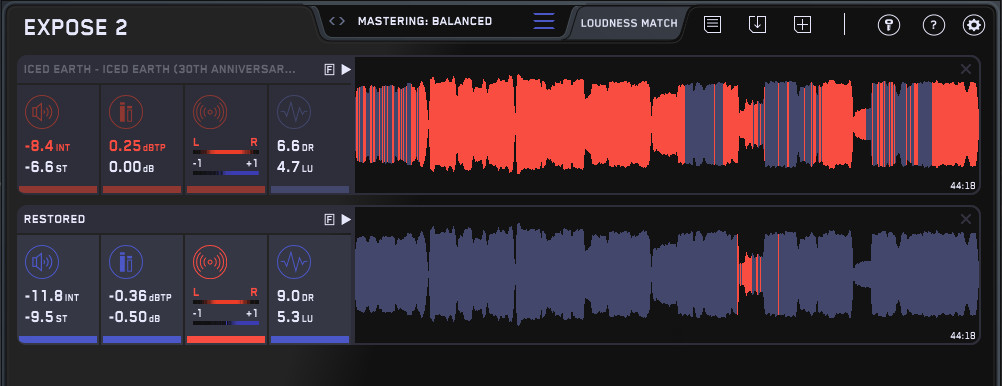
Task: Click the -0.50 dB peak value
Action: (134, 318)
